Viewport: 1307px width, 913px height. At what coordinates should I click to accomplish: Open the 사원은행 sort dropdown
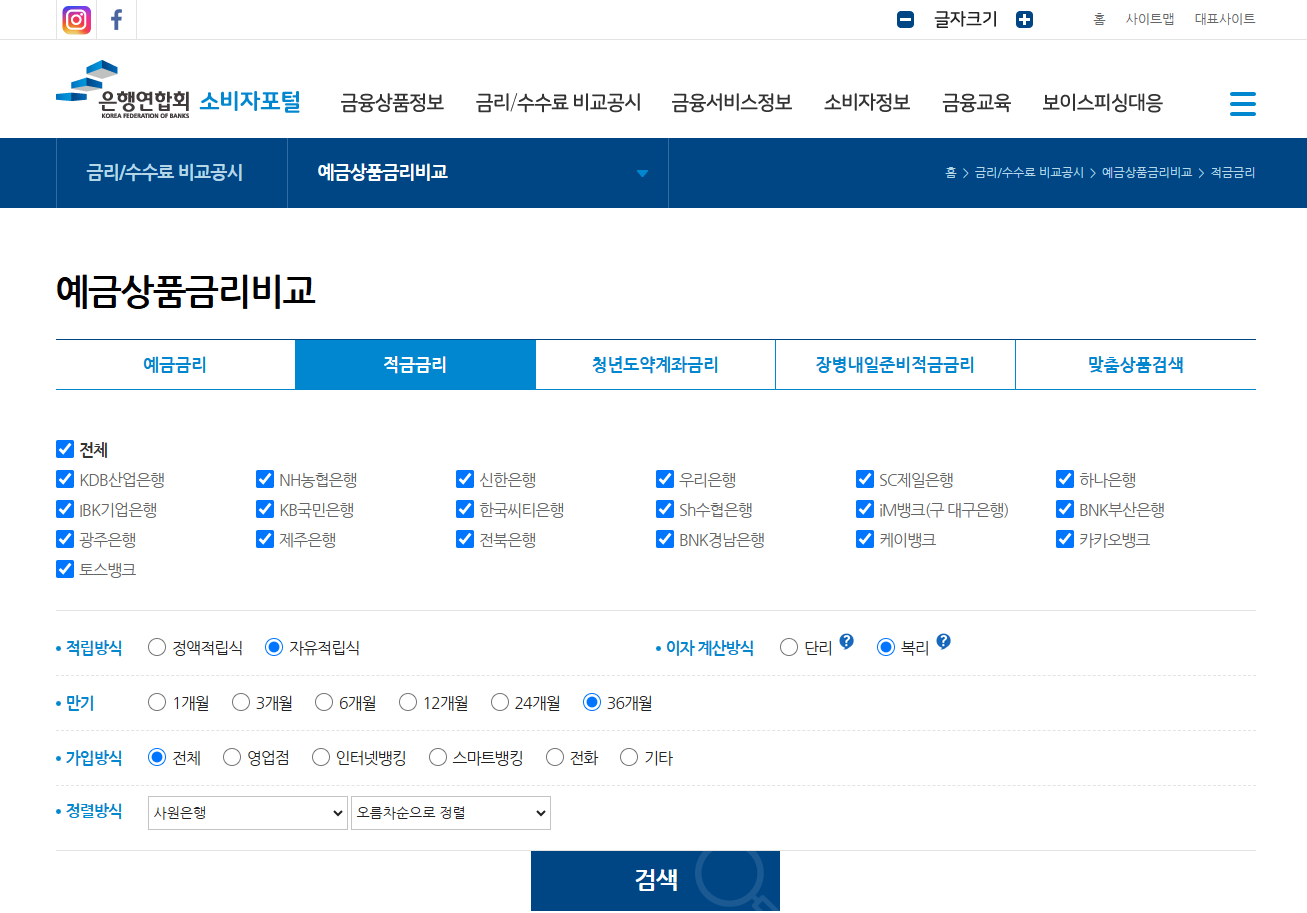246,812
